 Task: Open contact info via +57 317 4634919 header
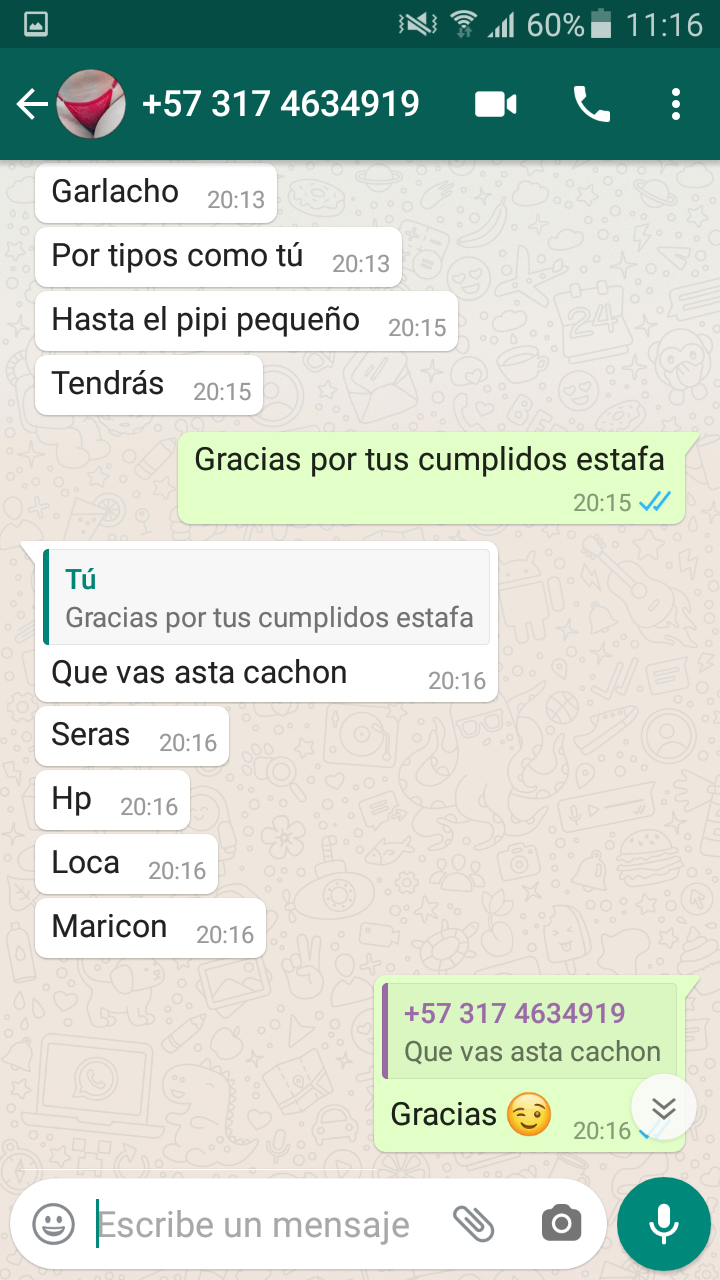[x=280, y=104]
